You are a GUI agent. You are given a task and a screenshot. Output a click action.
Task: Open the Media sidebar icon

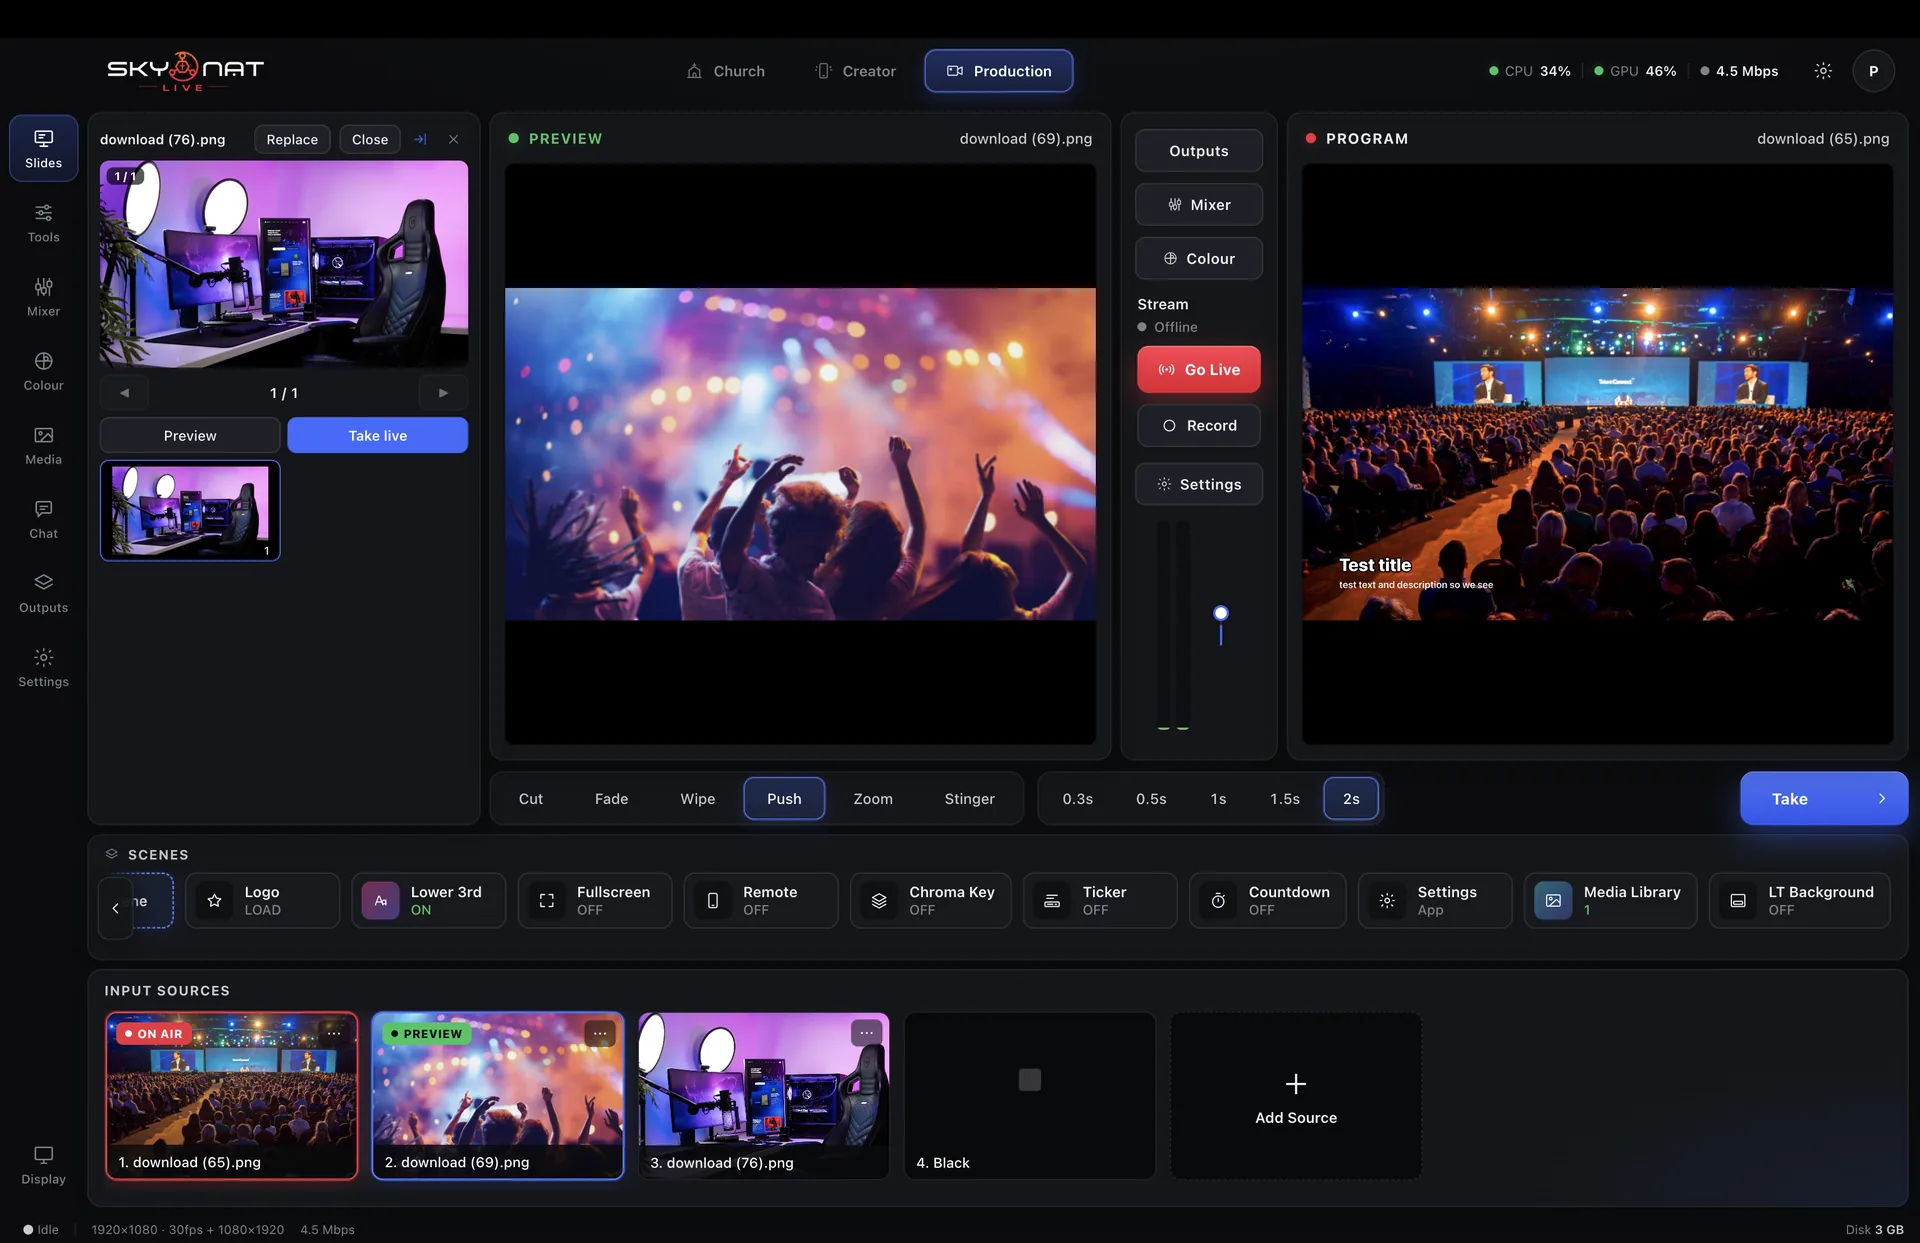43,445
